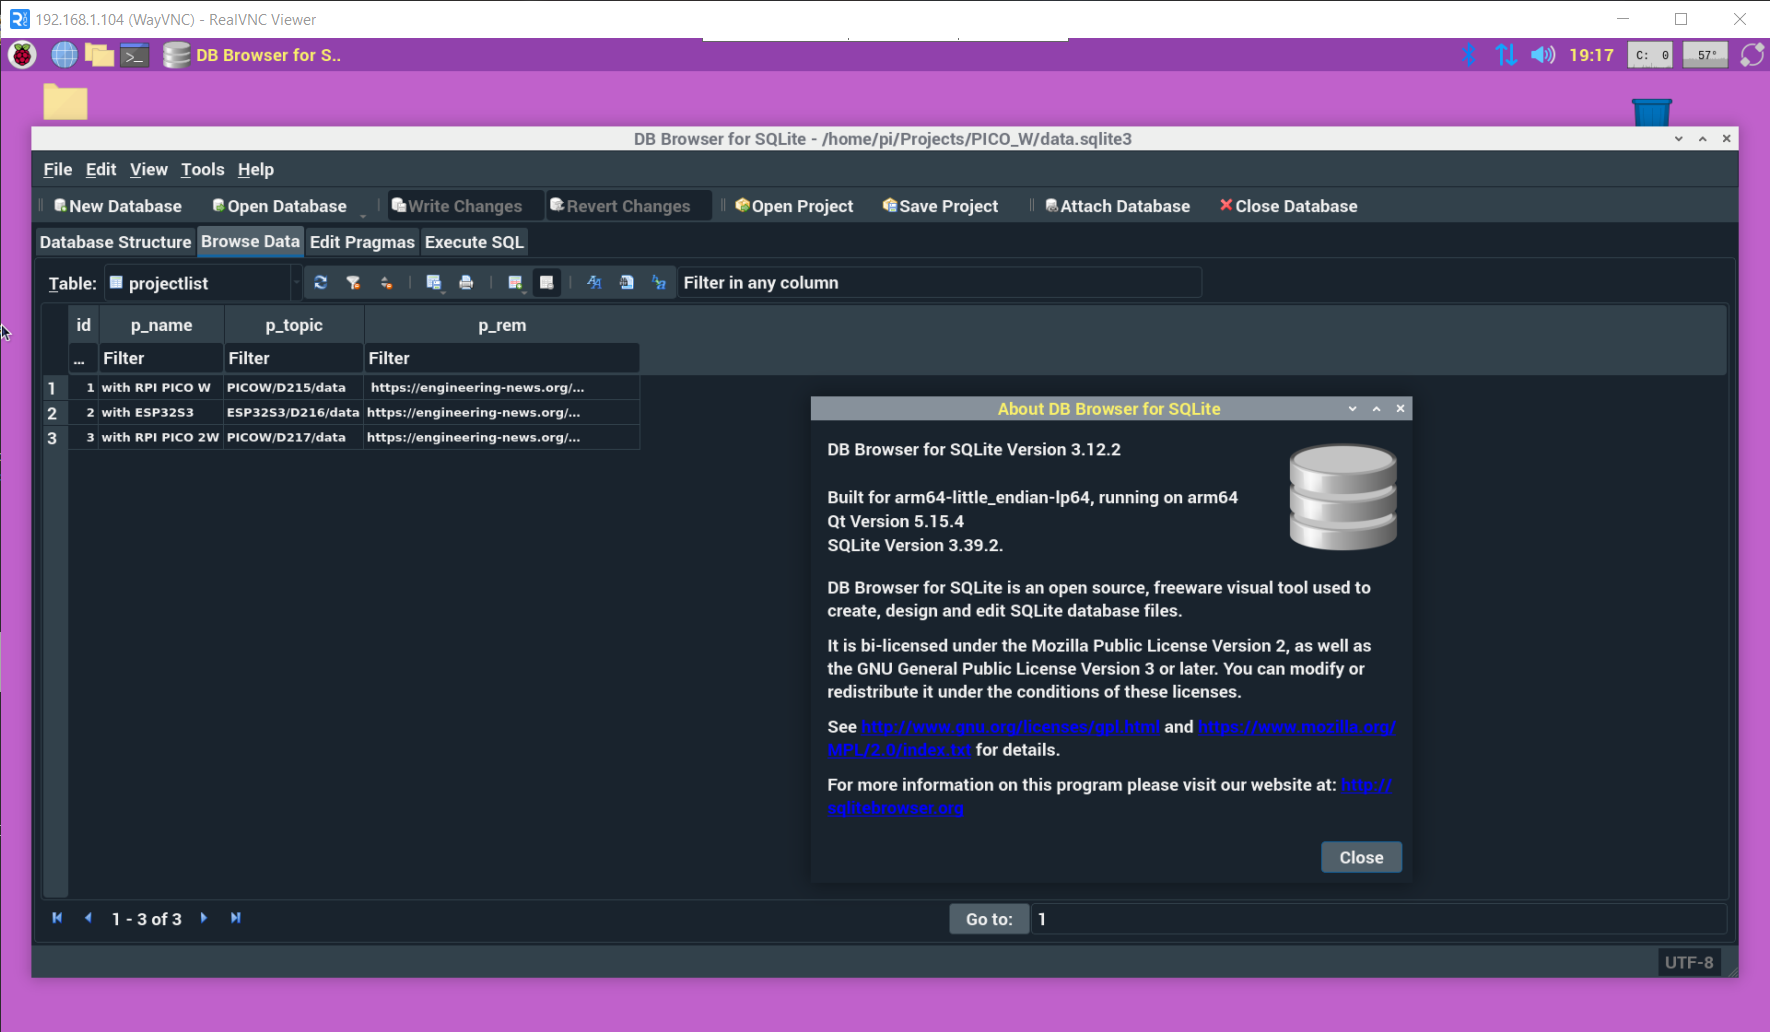Click the p_topic Filter field
Image resolution: width=1770 pixels, height=1032 pixels.
pyautogui.click(x=294, y=358)
